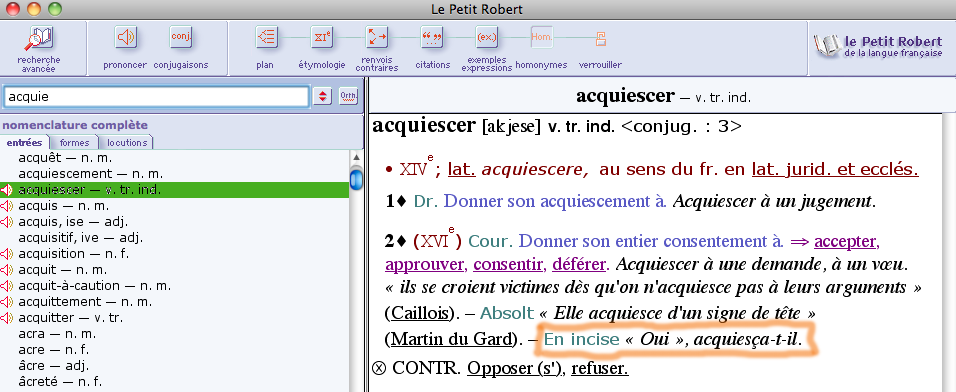Open the Opposer (s') antonym link
This screenshot has height=392, width=956.
[x=515, y=368]
